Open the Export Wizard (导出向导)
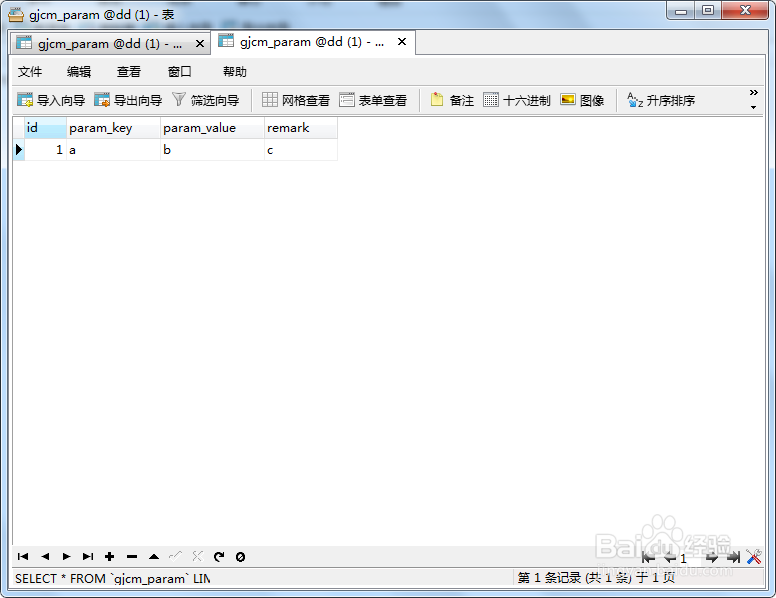Image resolution: width=776 pixels, height=598 pixels. coord(128,100)
